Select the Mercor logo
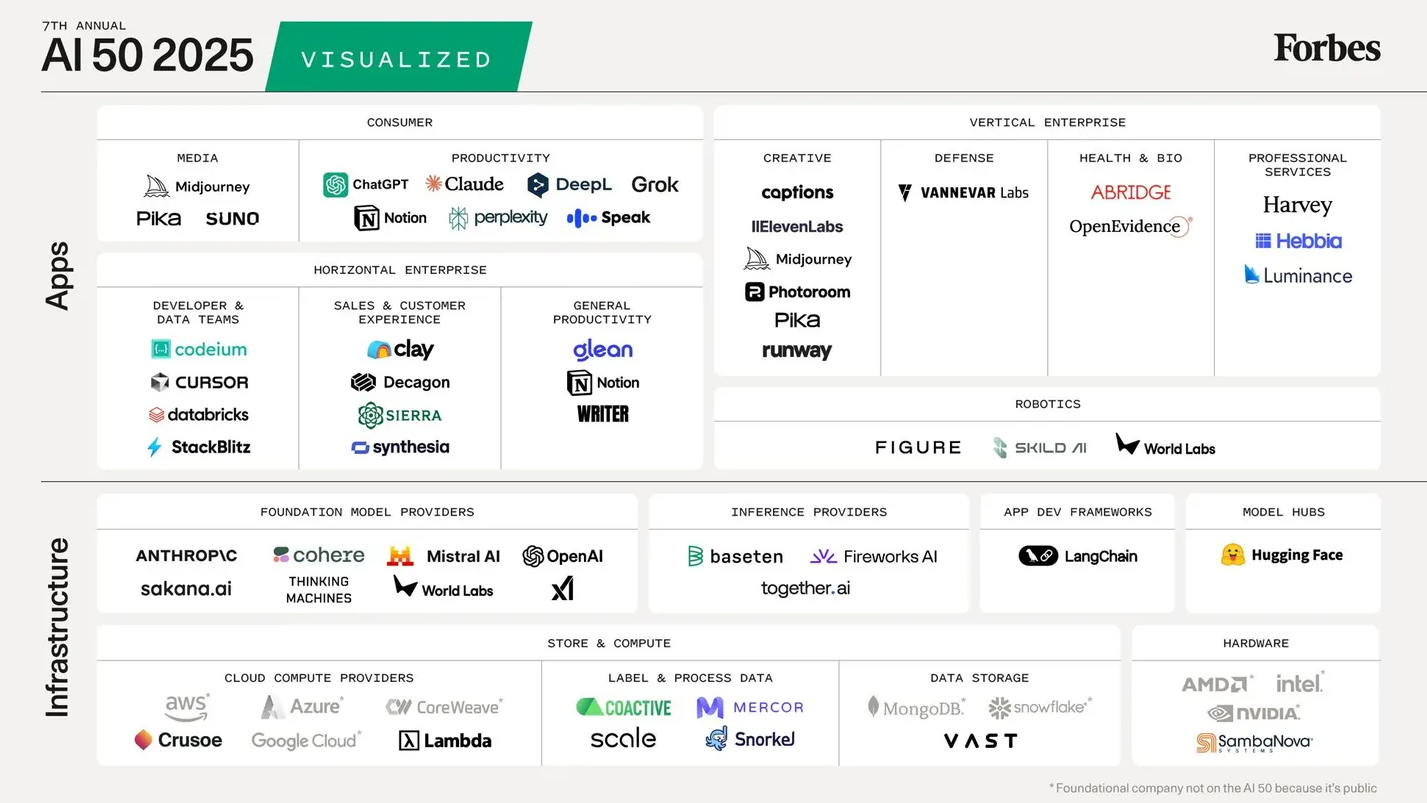 [x=750, y=707]
